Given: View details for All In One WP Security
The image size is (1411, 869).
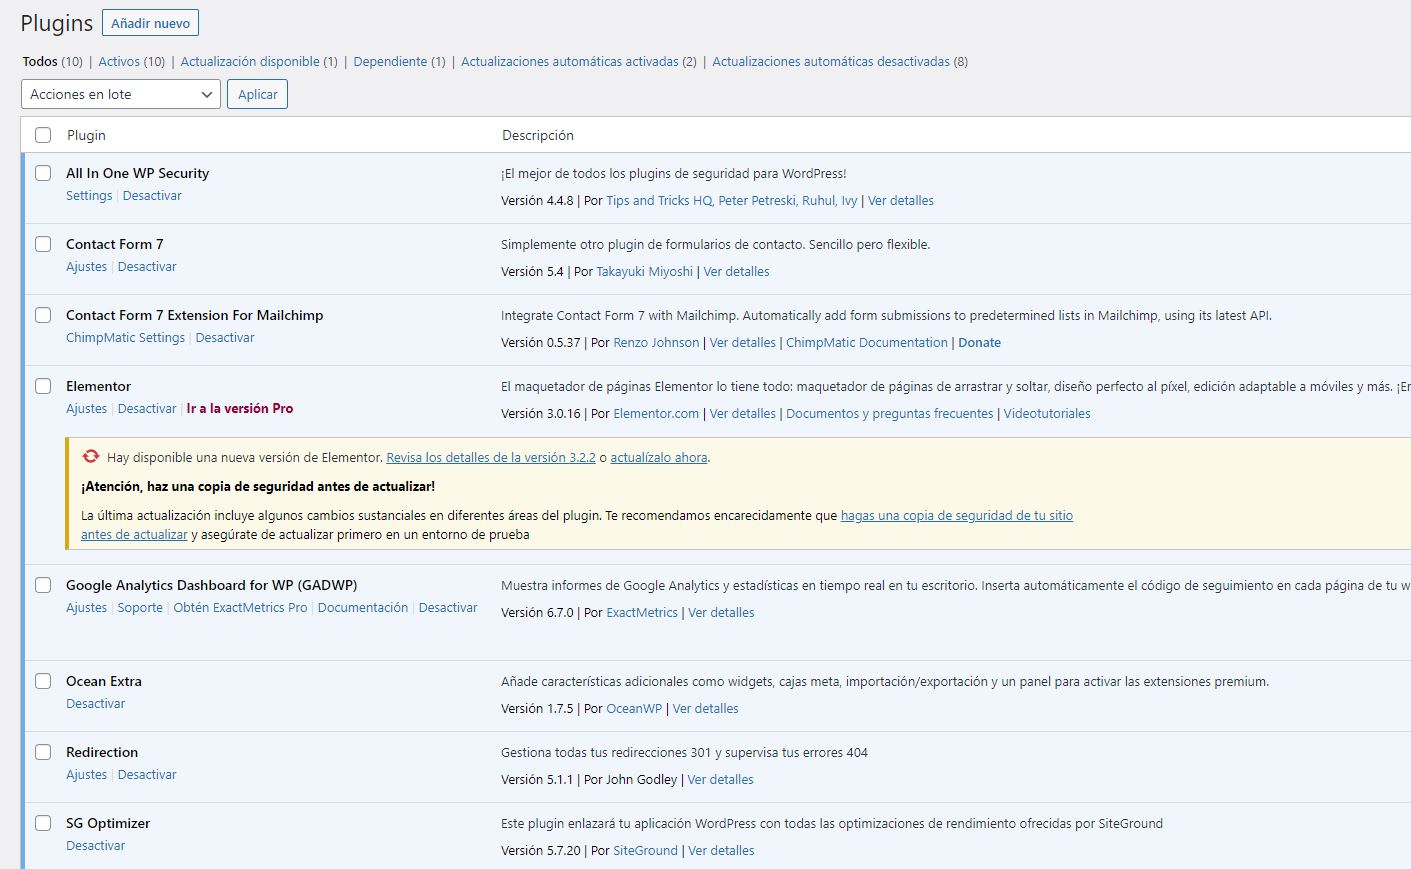Looking at the screenshot, I should click(900, 201).
